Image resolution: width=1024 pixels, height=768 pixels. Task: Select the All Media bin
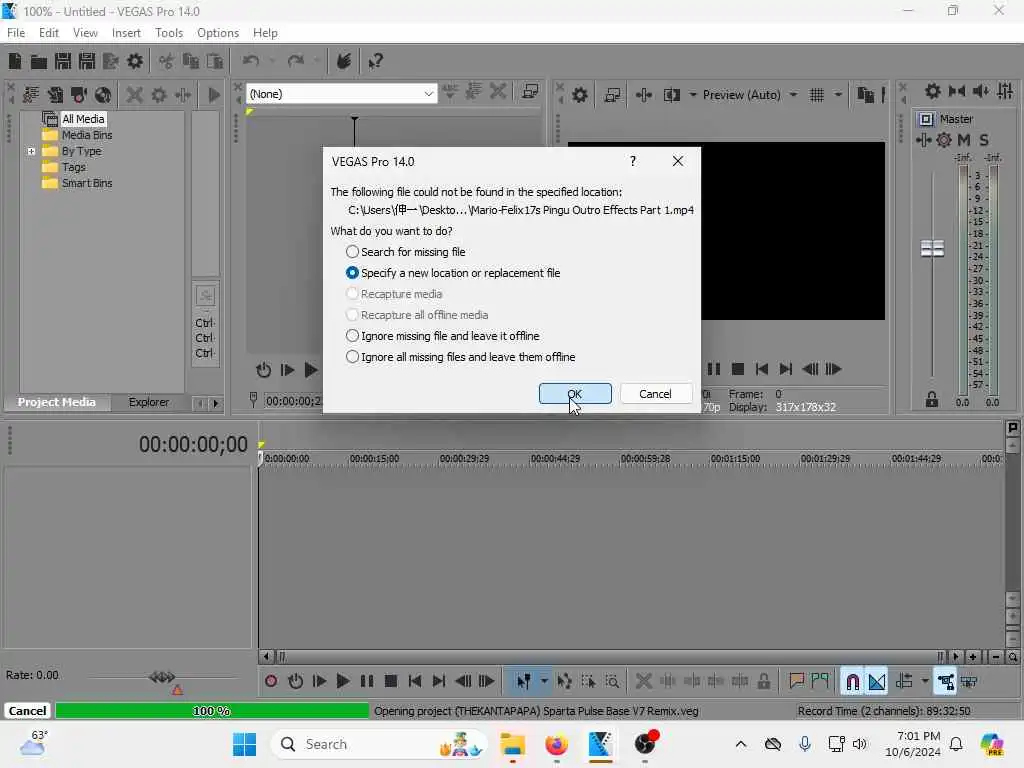pos(83,119)
